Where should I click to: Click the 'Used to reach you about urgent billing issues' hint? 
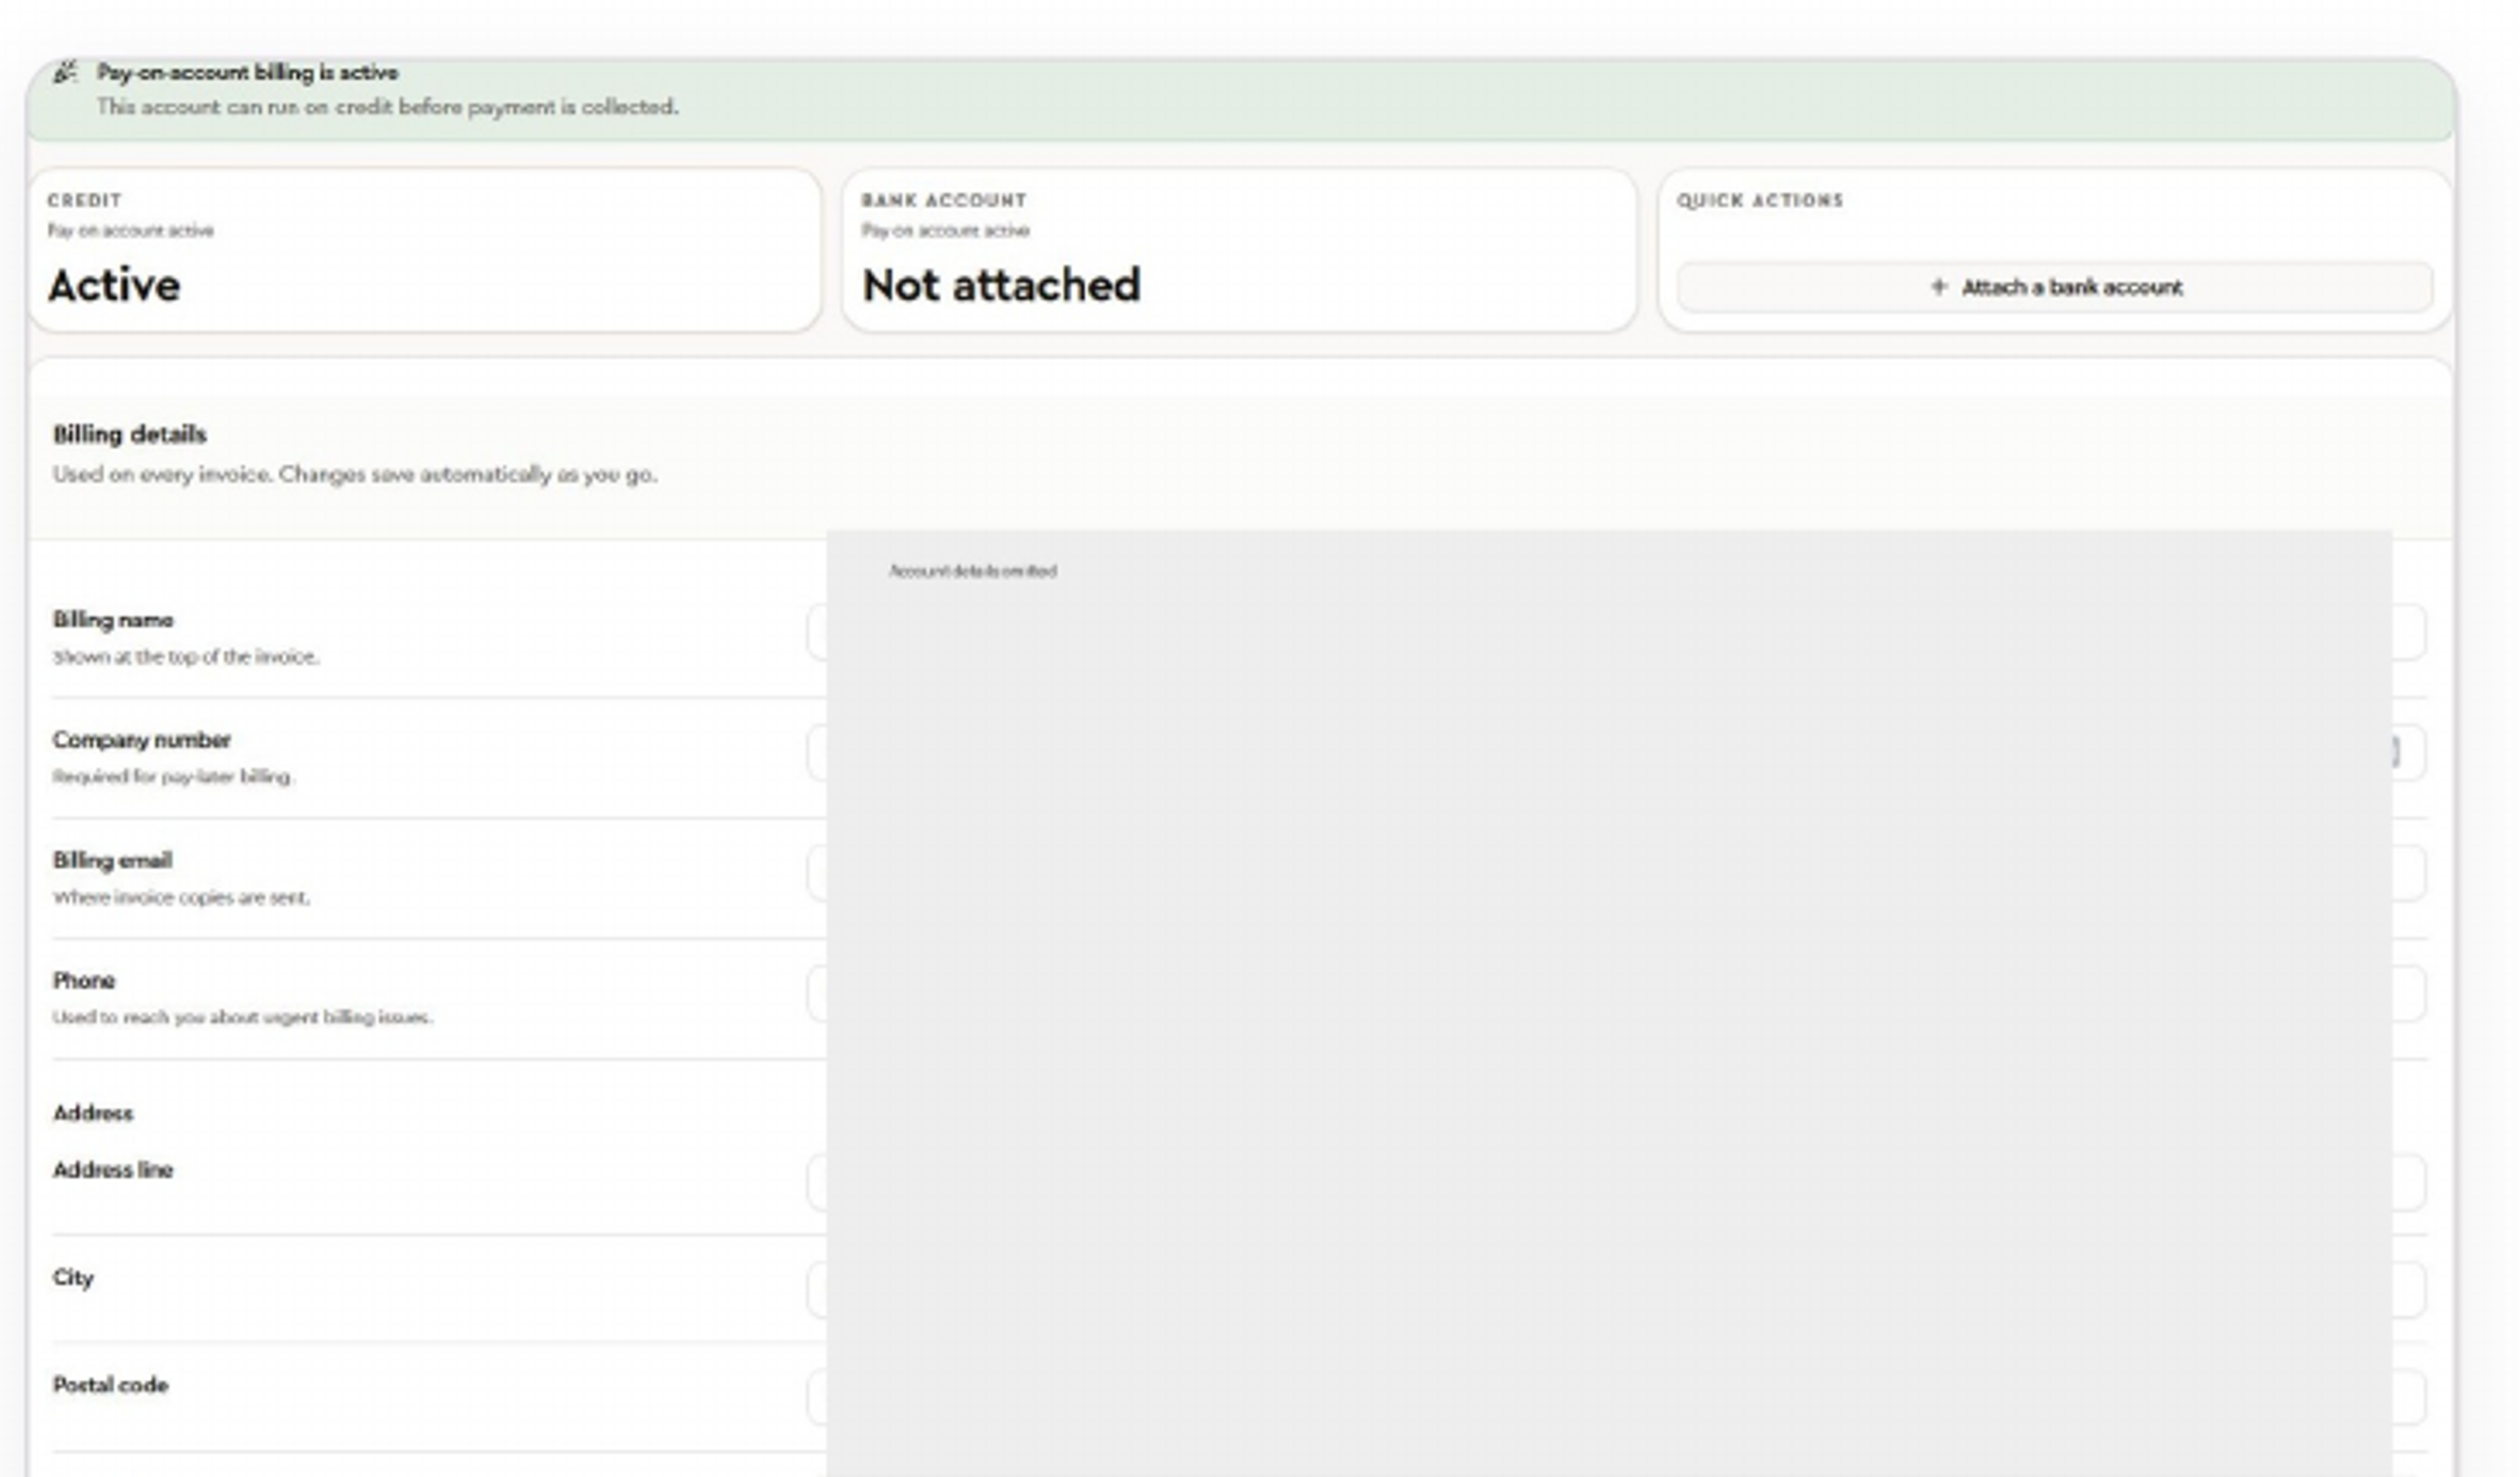[243, 1017]
